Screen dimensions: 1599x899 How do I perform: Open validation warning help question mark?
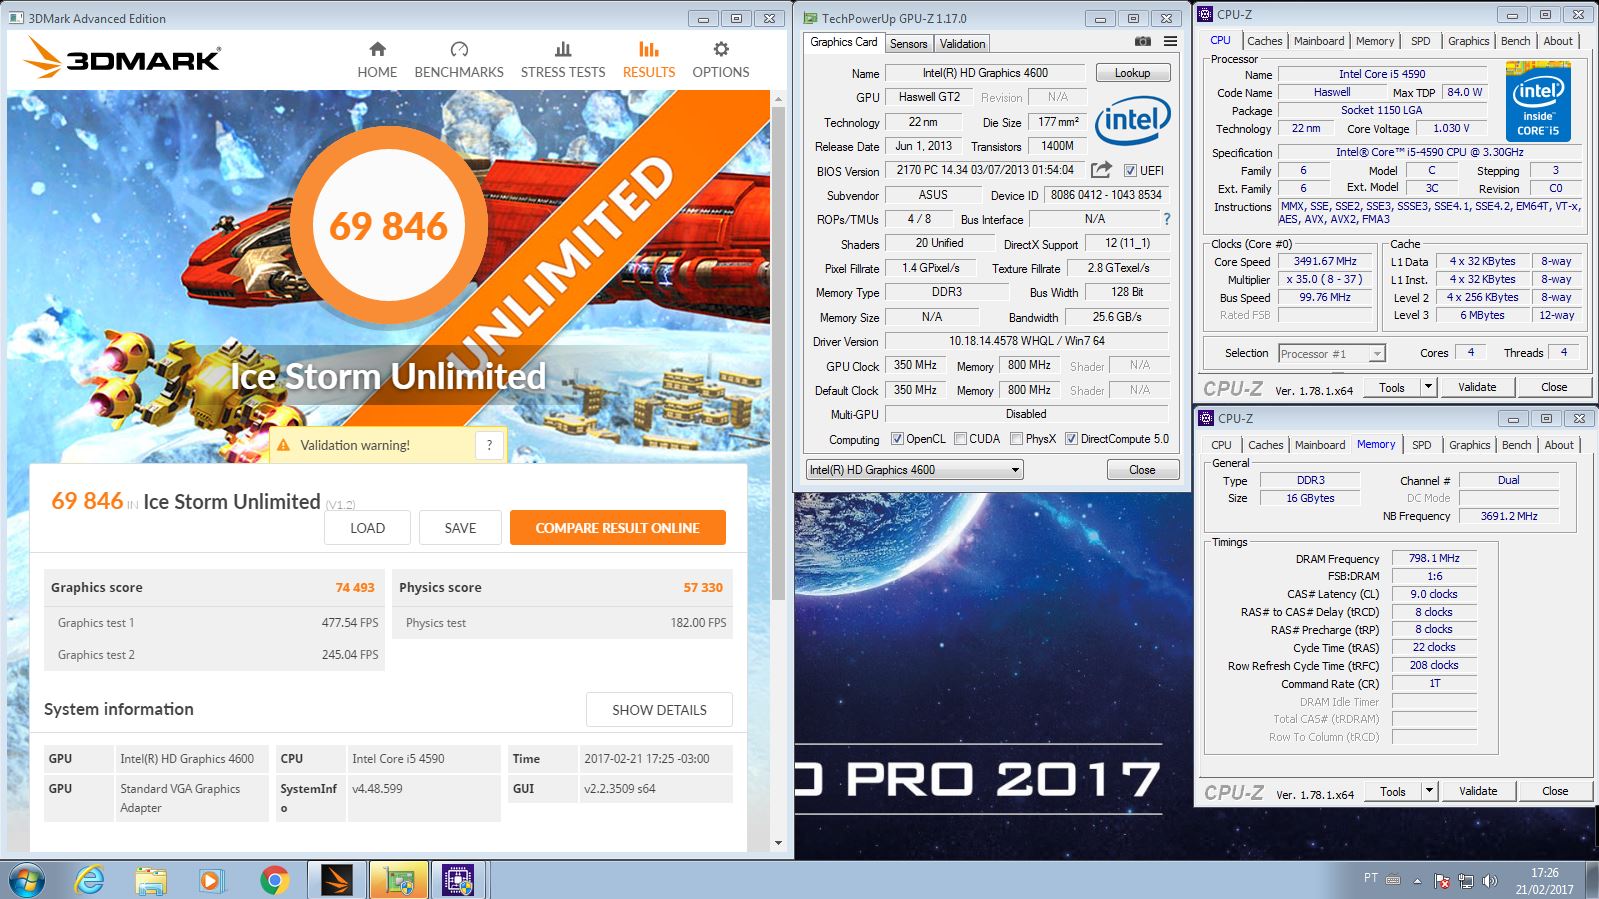coord(489,445)
